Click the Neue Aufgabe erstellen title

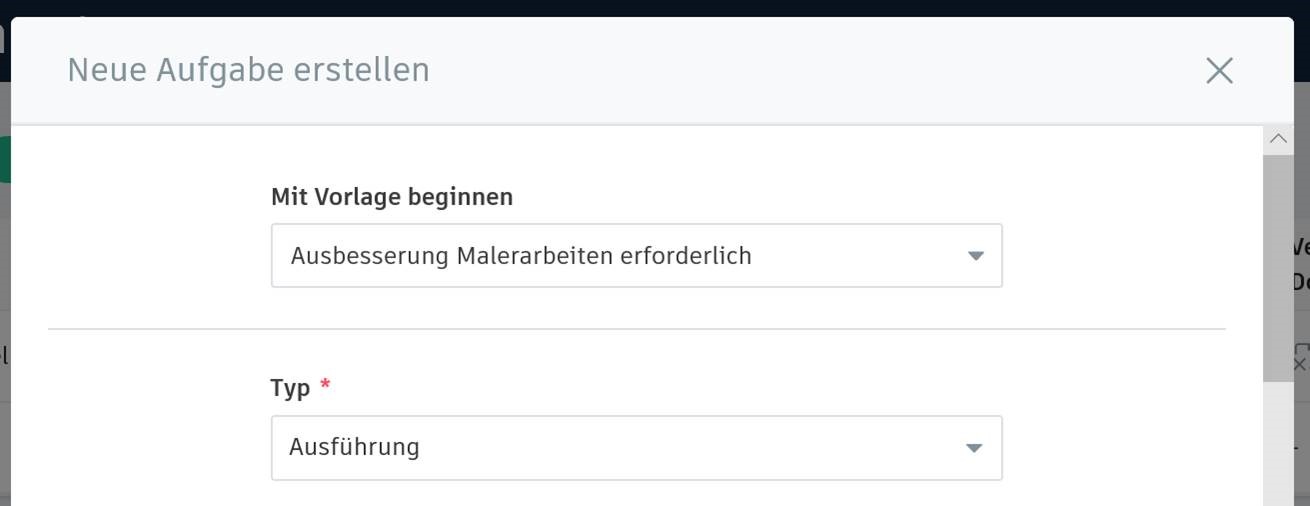click(248, 70)
